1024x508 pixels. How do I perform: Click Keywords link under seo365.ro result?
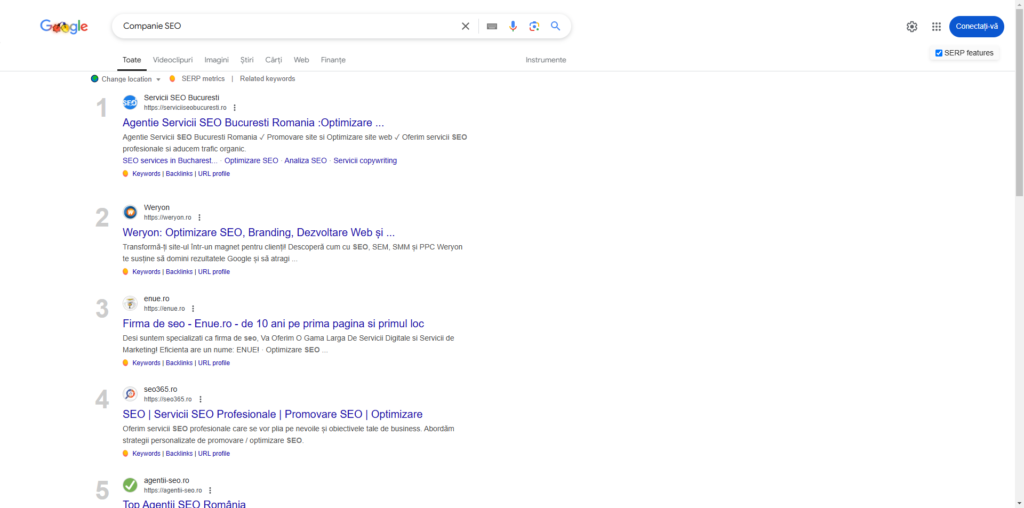click(x=146, y=454)
